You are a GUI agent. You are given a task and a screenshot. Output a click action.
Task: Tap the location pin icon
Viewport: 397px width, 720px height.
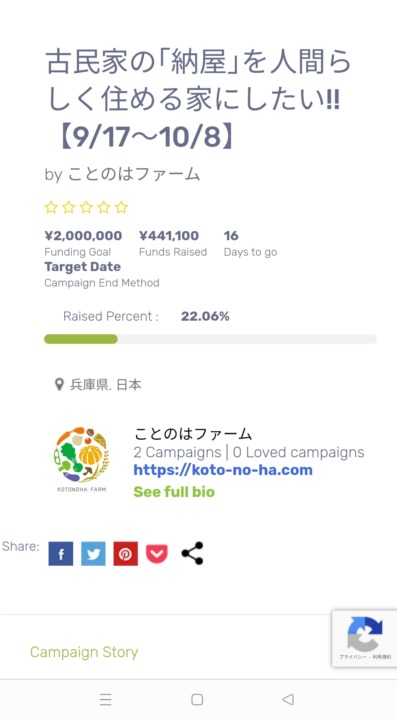(59, 384)
